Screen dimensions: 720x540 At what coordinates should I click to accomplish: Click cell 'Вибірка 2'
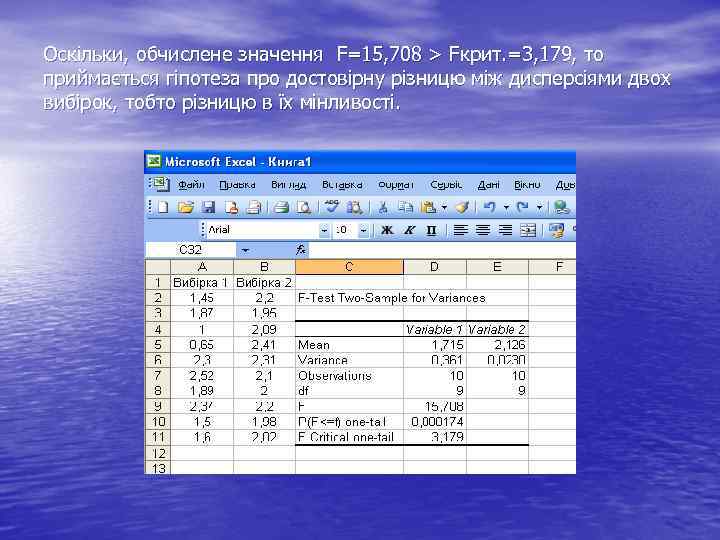click(264, 282)
